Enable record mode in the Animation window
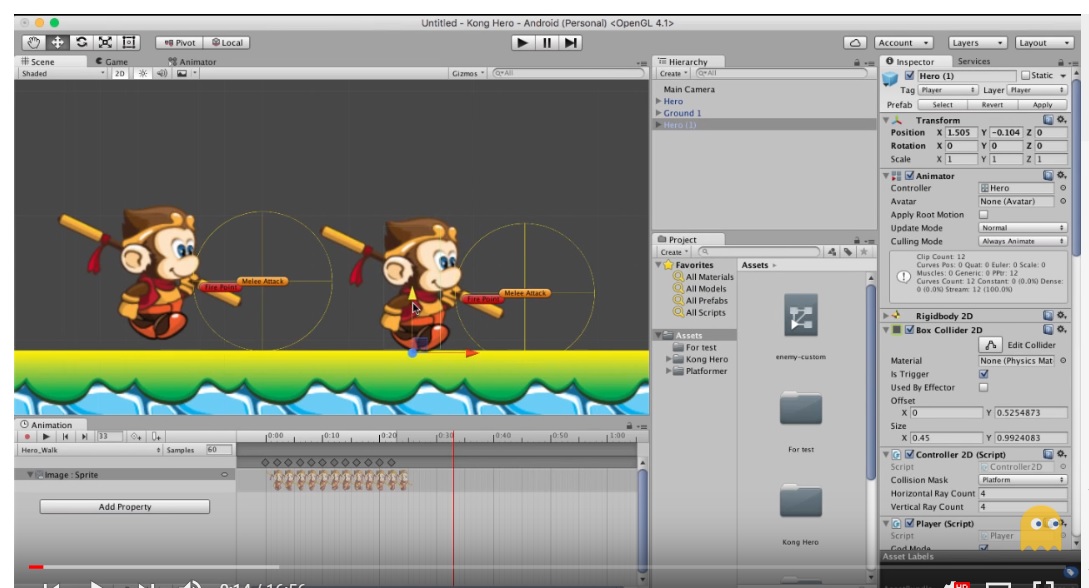 [28, 437]
